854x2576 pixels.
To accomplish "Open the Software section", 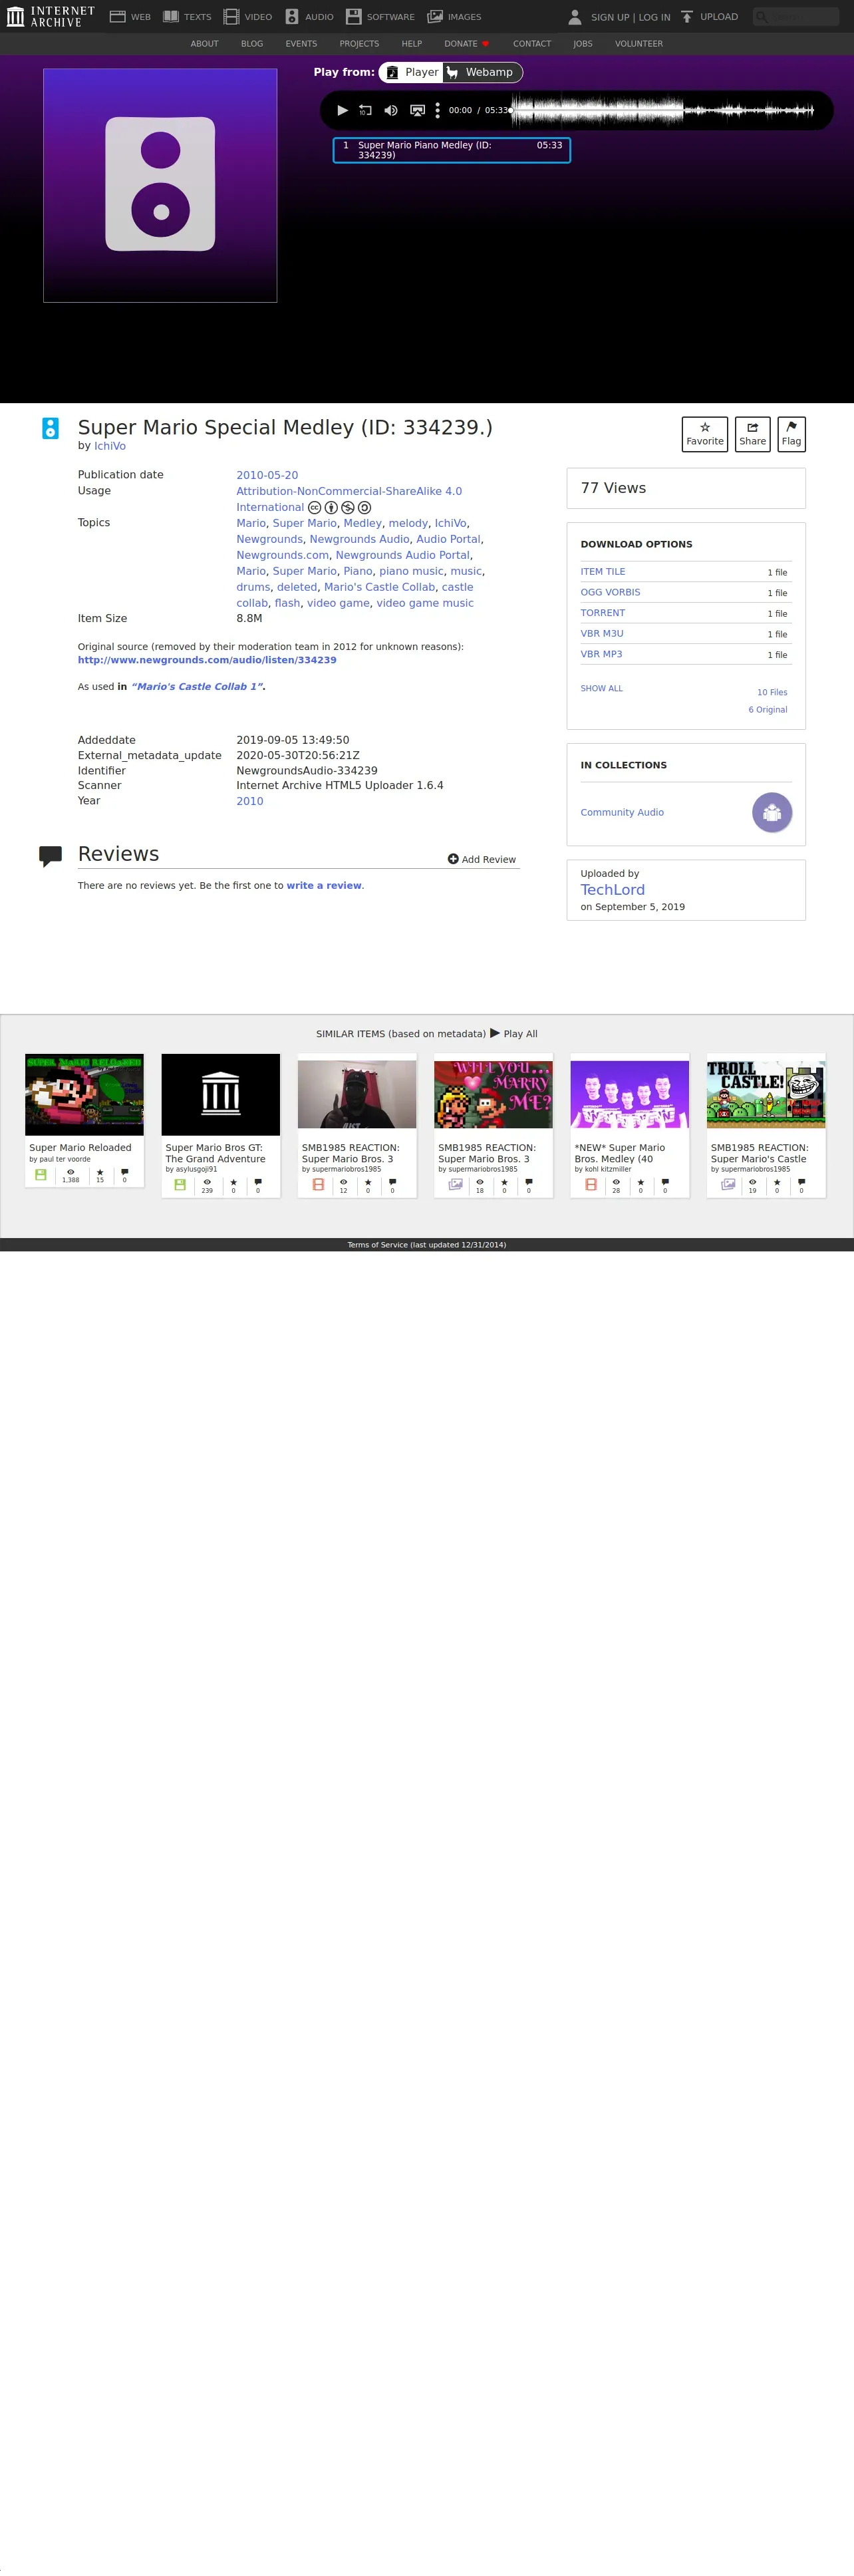I will click(x=380, y=17).
